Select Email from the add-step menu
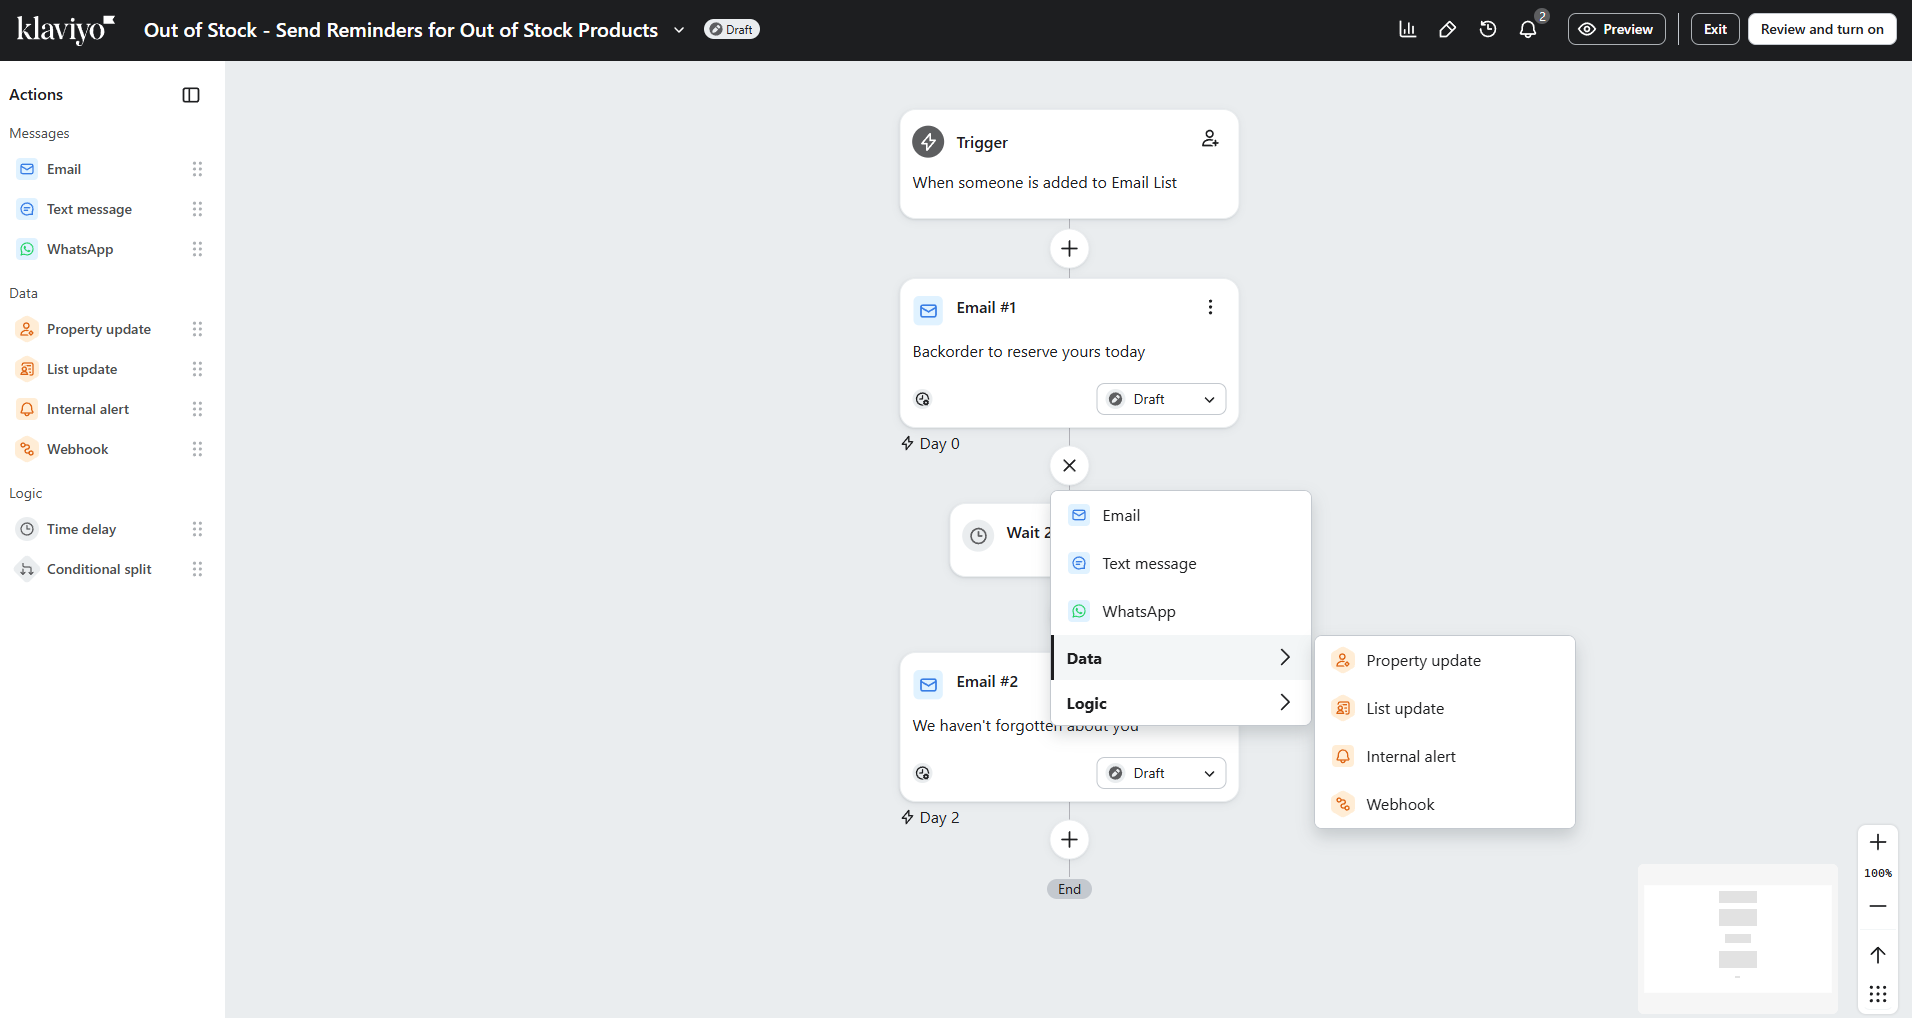The image size is (1912, 1018). (1118, 515)
